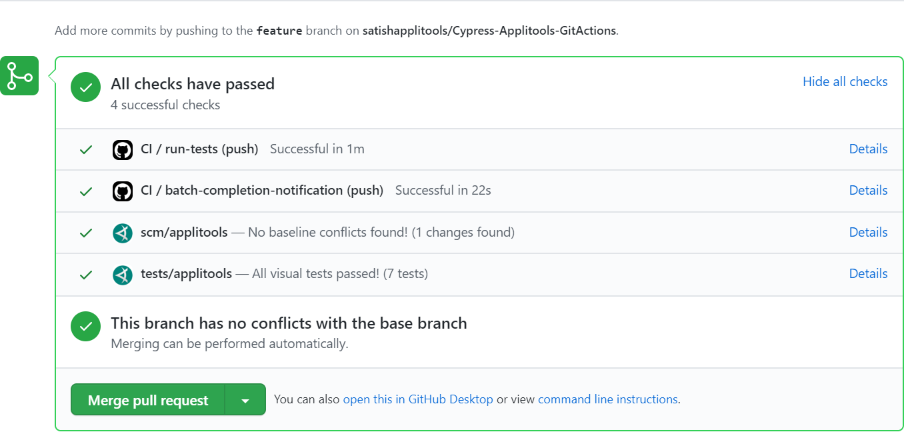923x443 pixels.
Task: Click the checkmark next to tests/applitools row
Action: tap(86, 274)
